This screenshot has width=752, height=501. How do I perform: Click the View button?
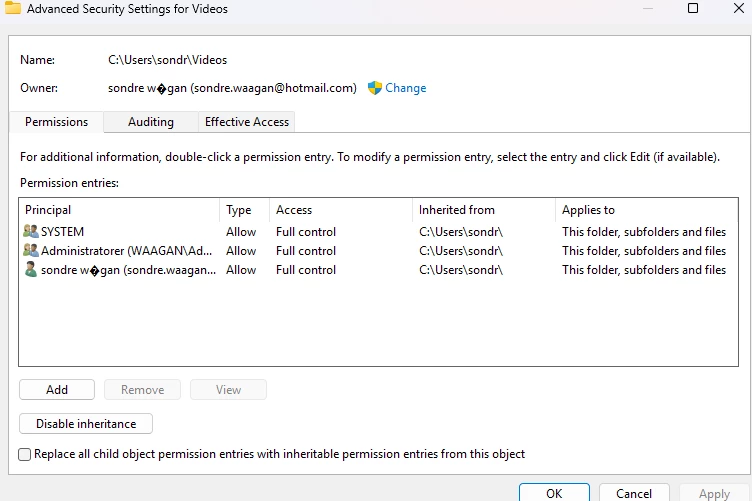pos(228,389)
